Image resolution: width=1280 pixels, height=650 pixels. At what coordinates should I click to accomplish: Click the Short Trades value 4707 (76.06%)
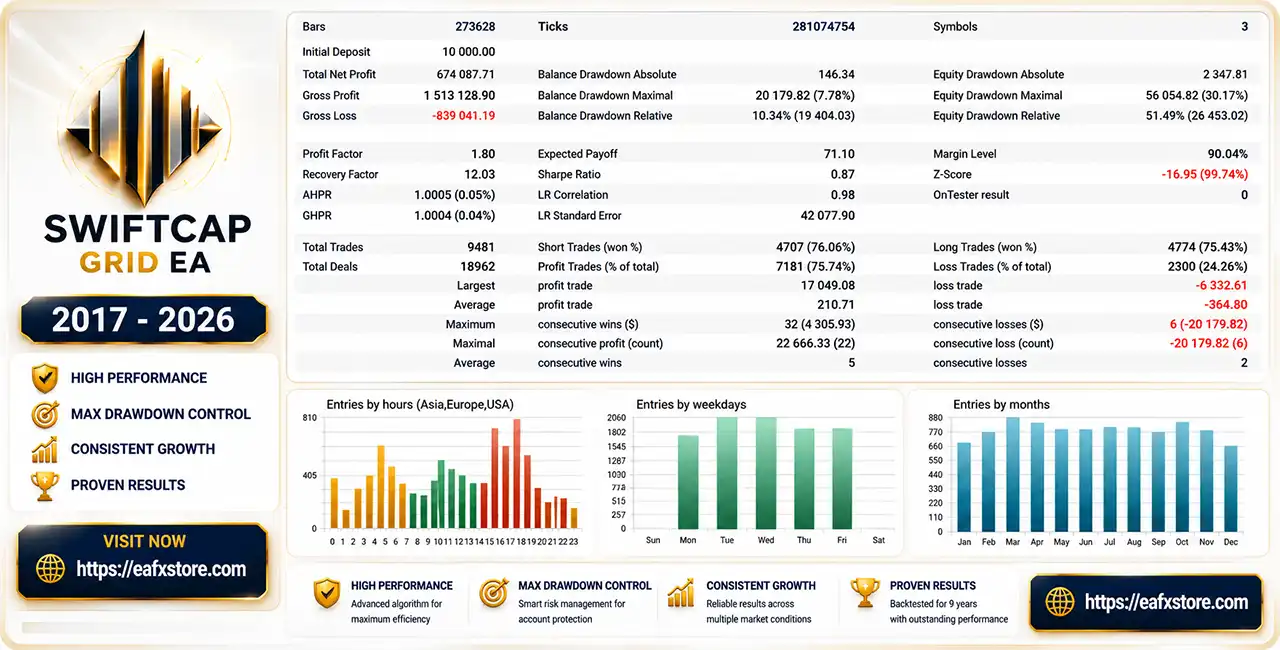coord(815,247)
